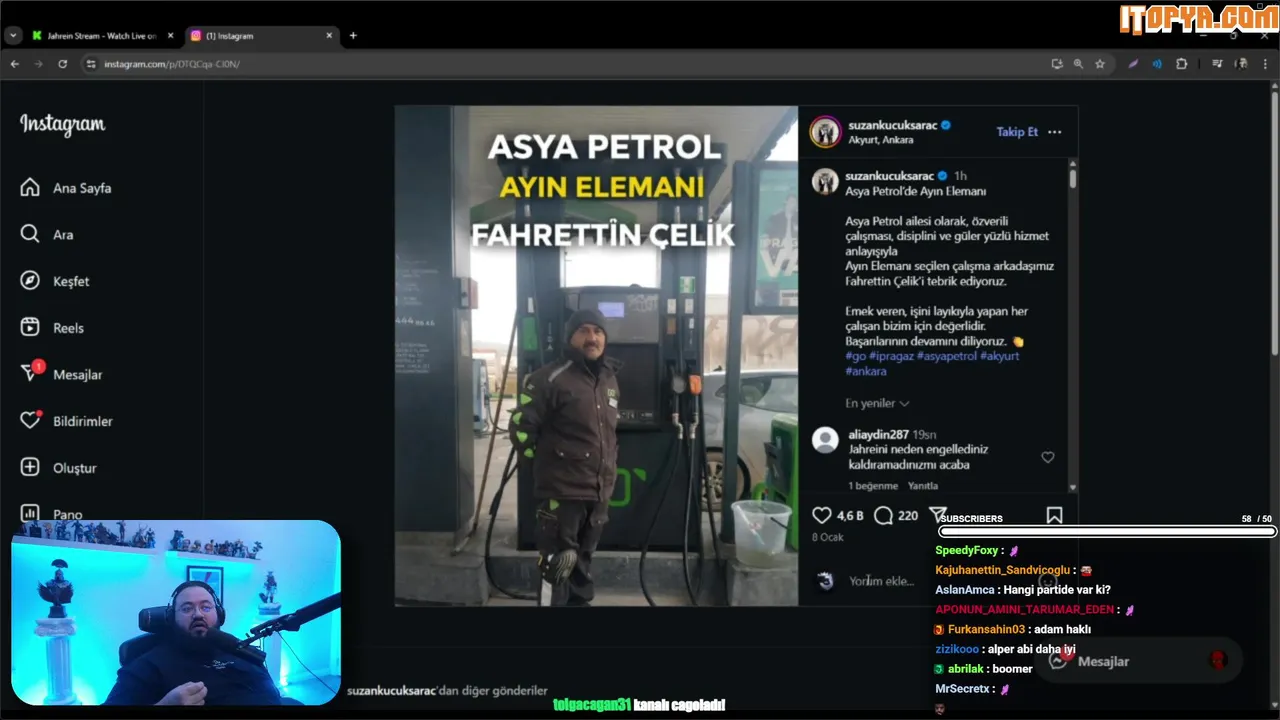Viewport: 1280px width, 720px height.
Task: Click the instagram.com address bar URL
Action: tap(172, 64)
